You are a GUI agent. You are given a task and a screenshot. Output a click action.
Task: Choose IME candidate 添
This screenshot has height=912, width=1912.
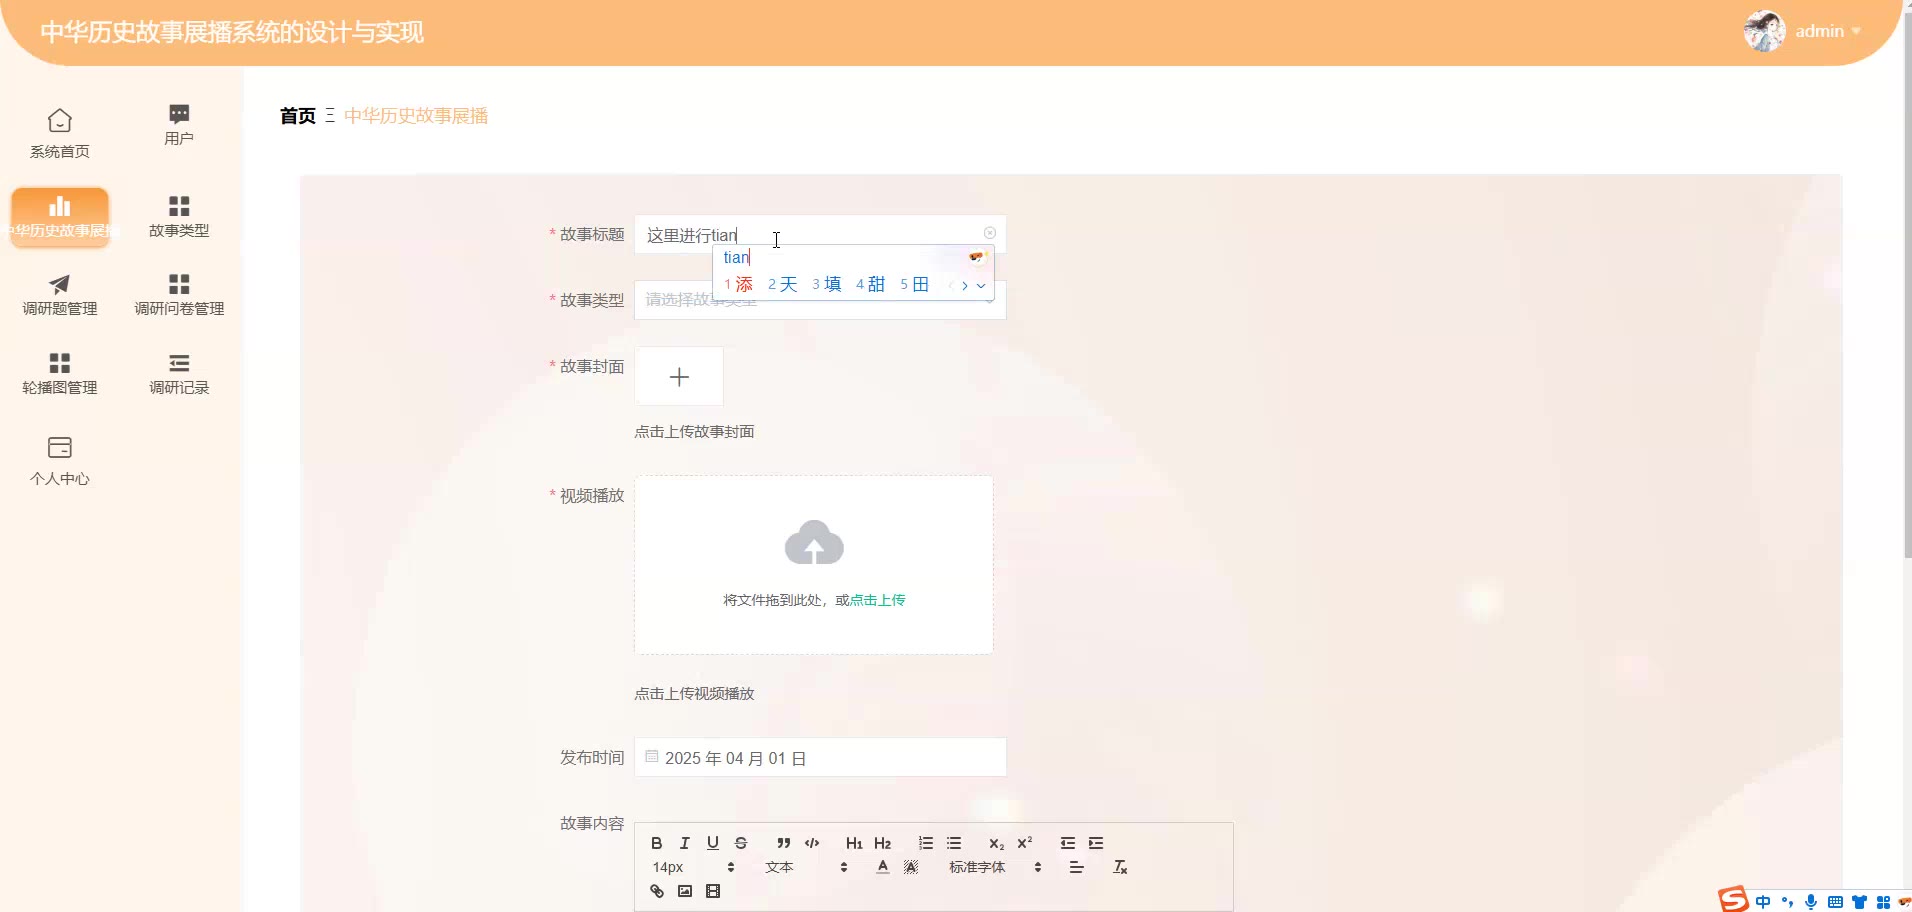(x=738, y=285)
